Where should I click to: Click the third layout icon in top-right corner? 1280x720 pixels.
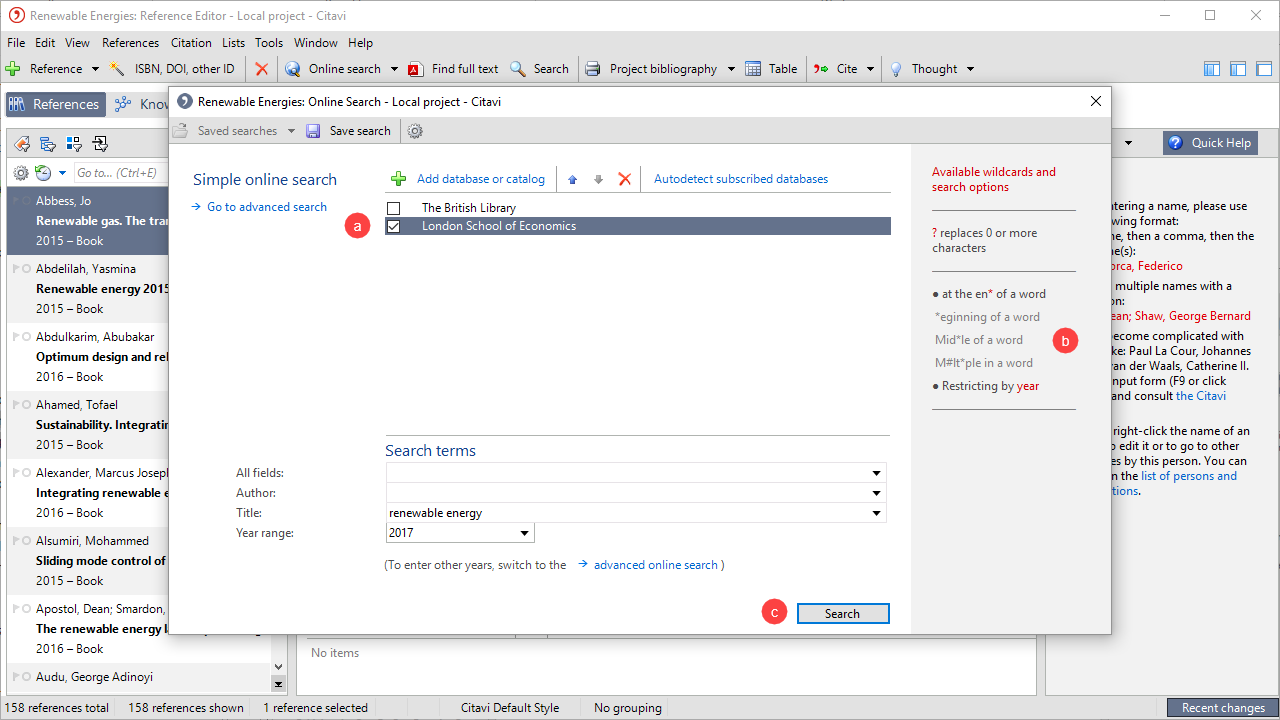coord(1264,69)
